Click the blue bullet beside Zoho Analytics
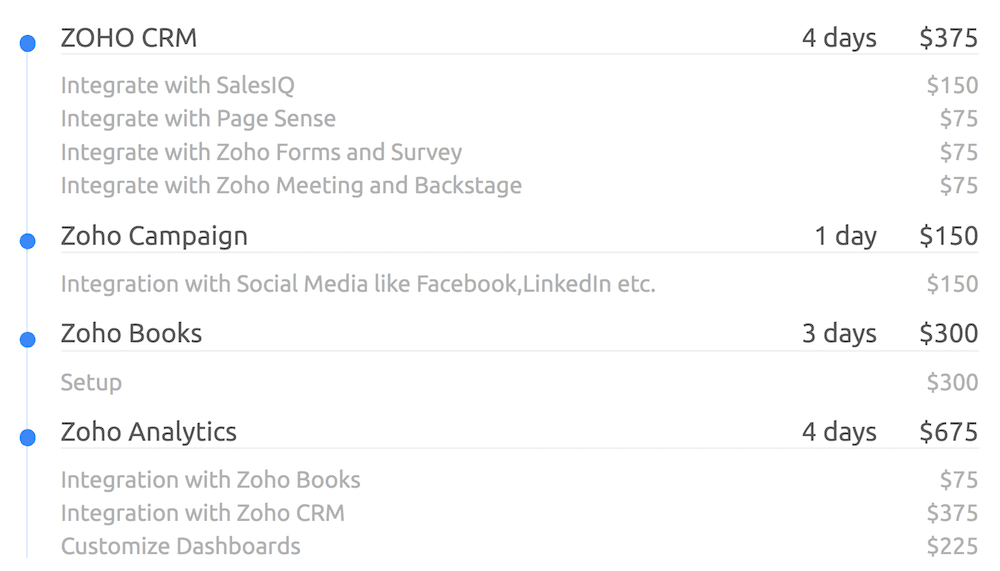The image size is (1000, 571). 28,437
